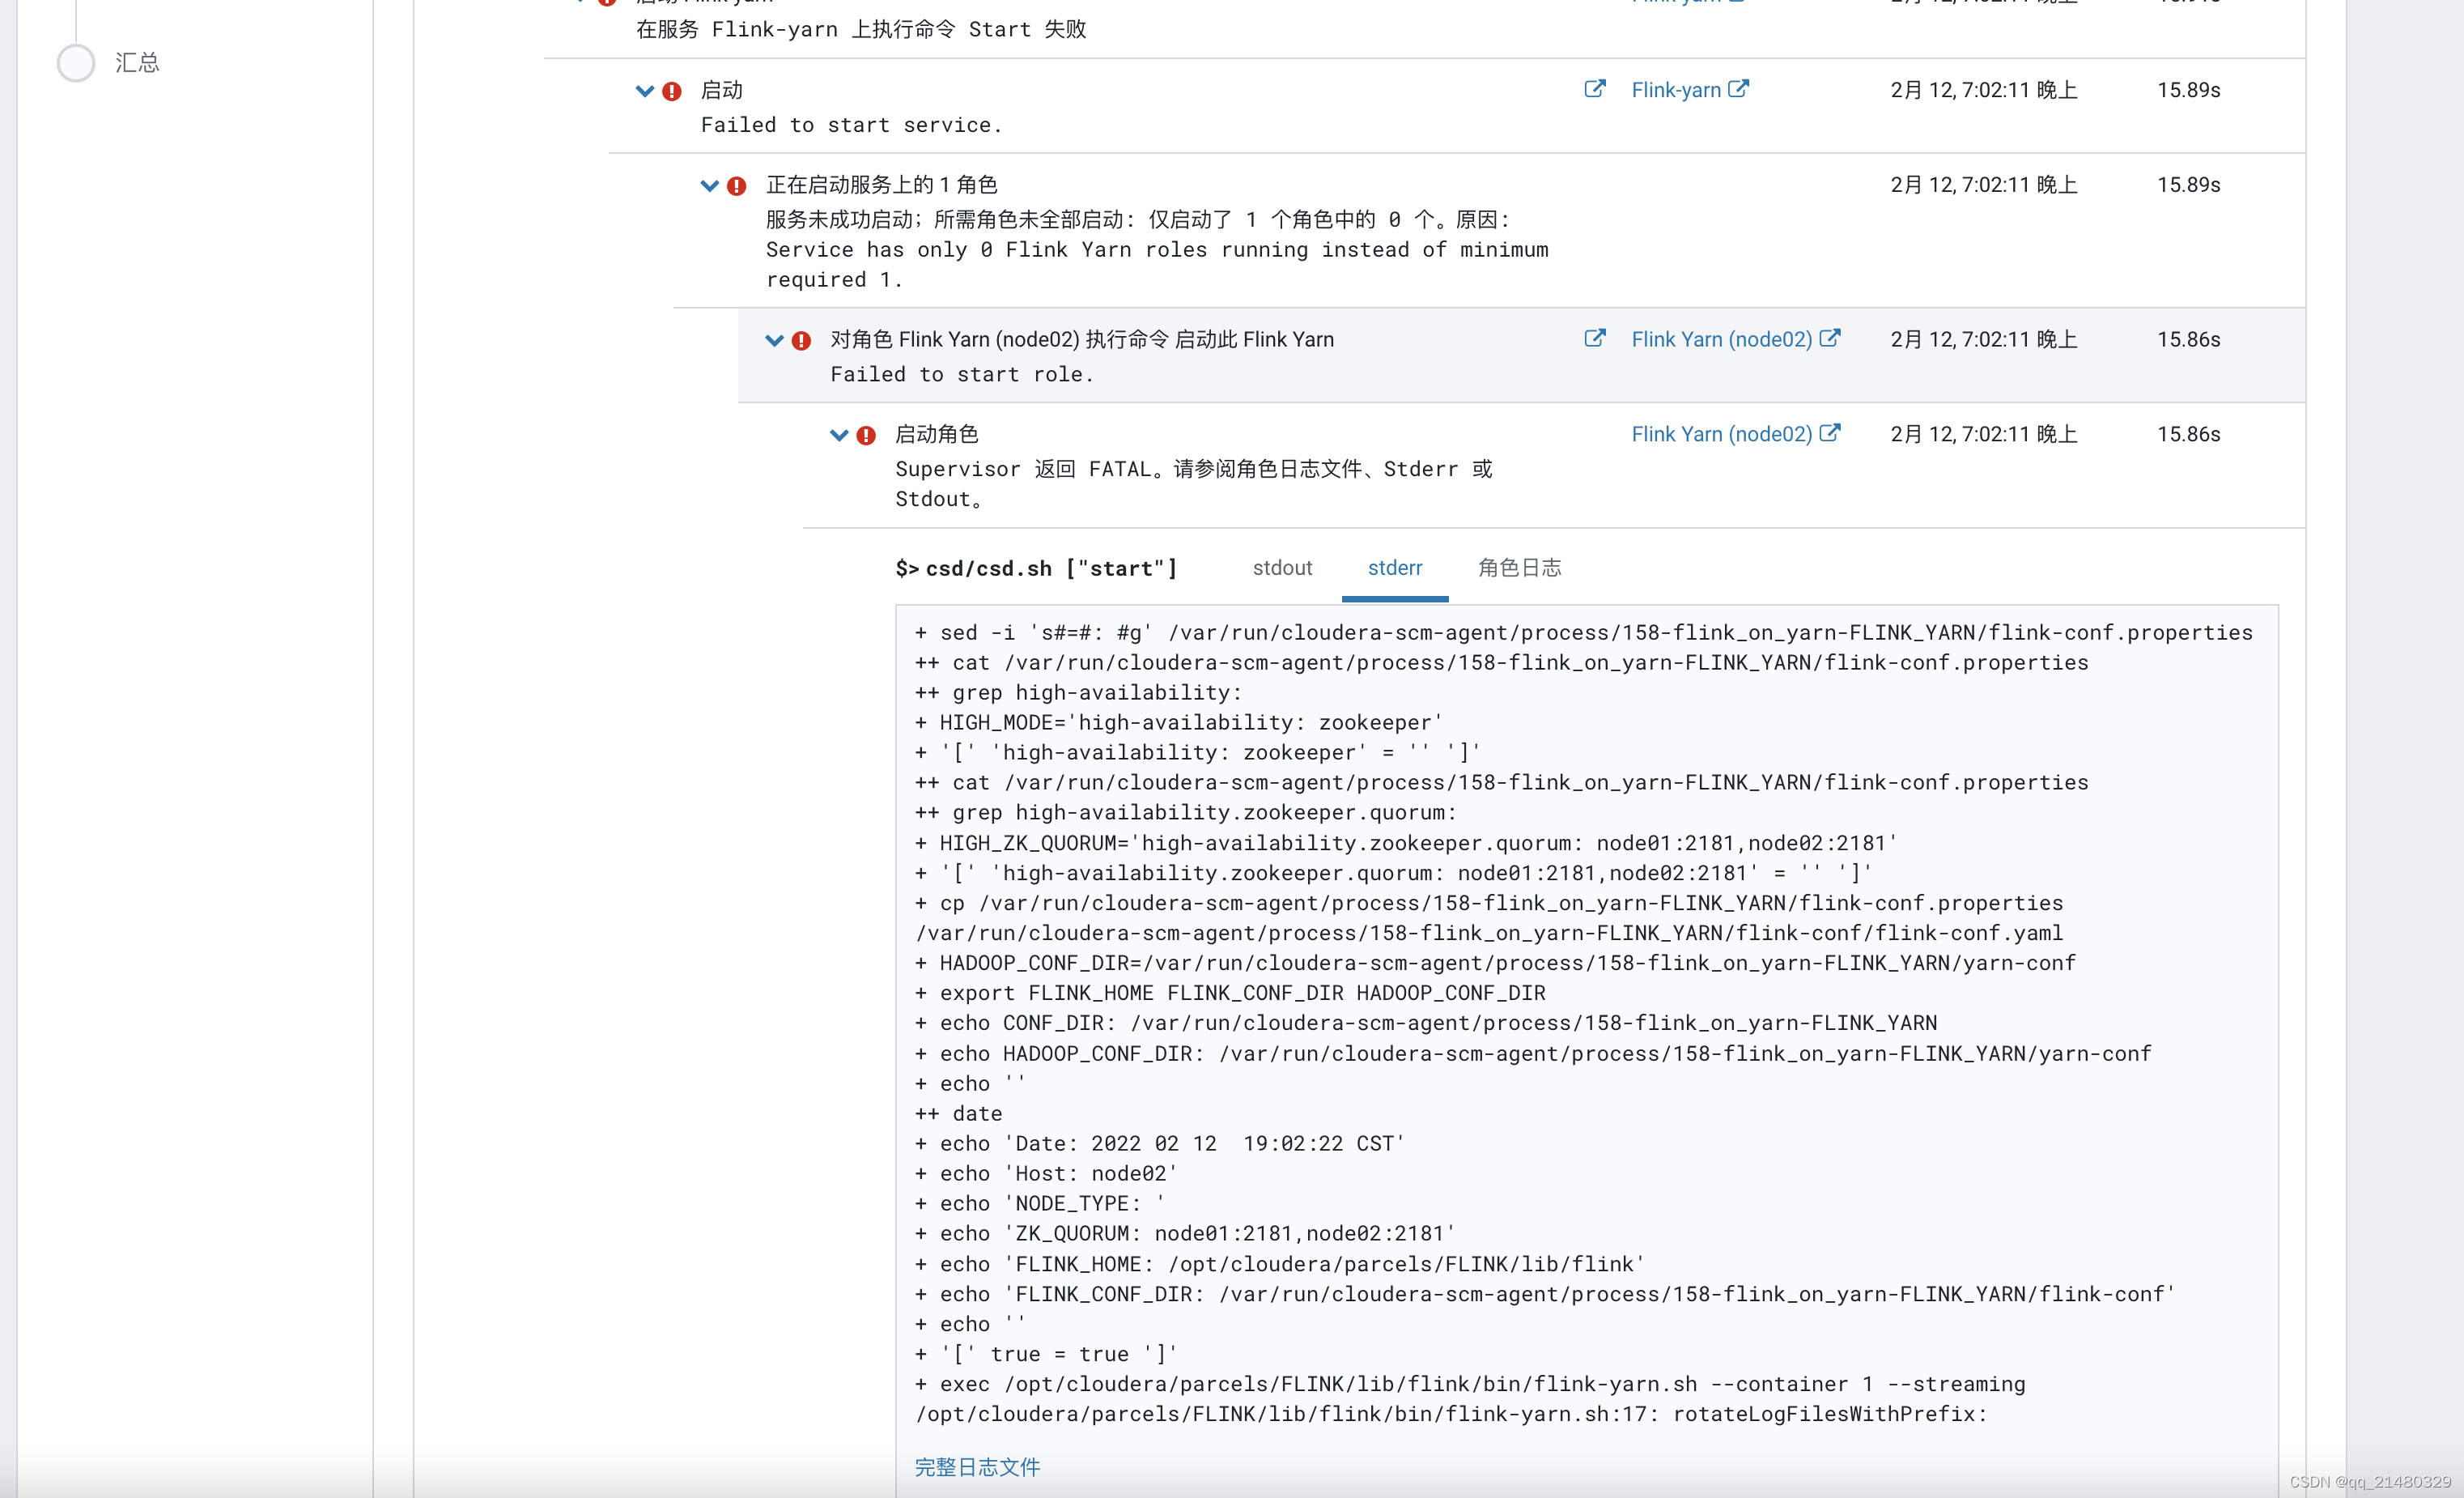Viewport: 2464px width, 1498px height.
Task: Switch to the stdout tab
Action: 1282,568
